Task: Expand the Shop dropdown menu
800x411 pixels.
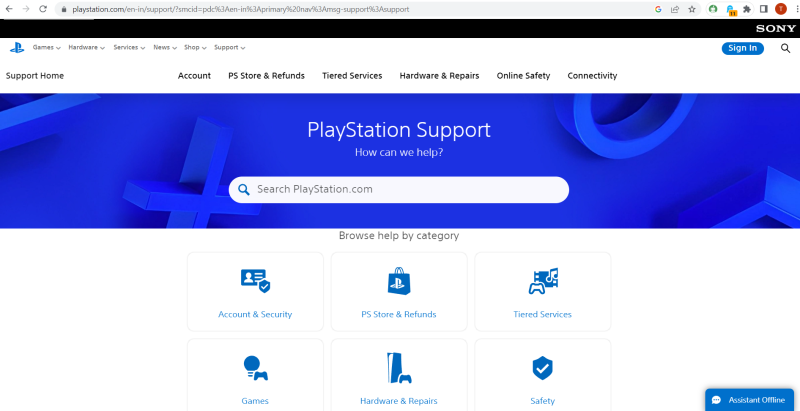Action: tap(195, 47)
